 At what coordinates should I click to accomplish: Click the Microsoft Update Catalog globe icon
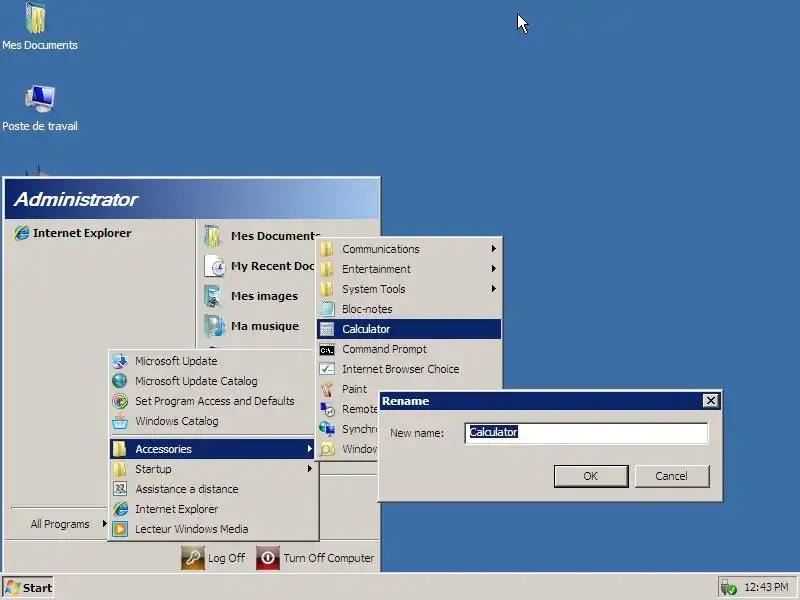point(120,381)
